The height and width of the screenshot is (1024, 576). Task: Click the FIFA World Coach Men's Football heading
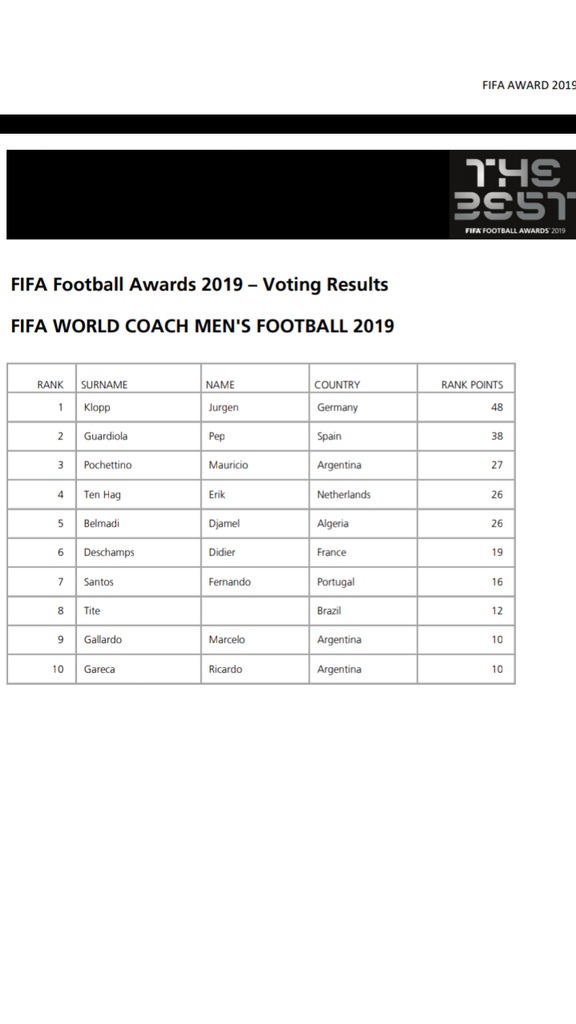pyautogui.click(x=202, y=326)
